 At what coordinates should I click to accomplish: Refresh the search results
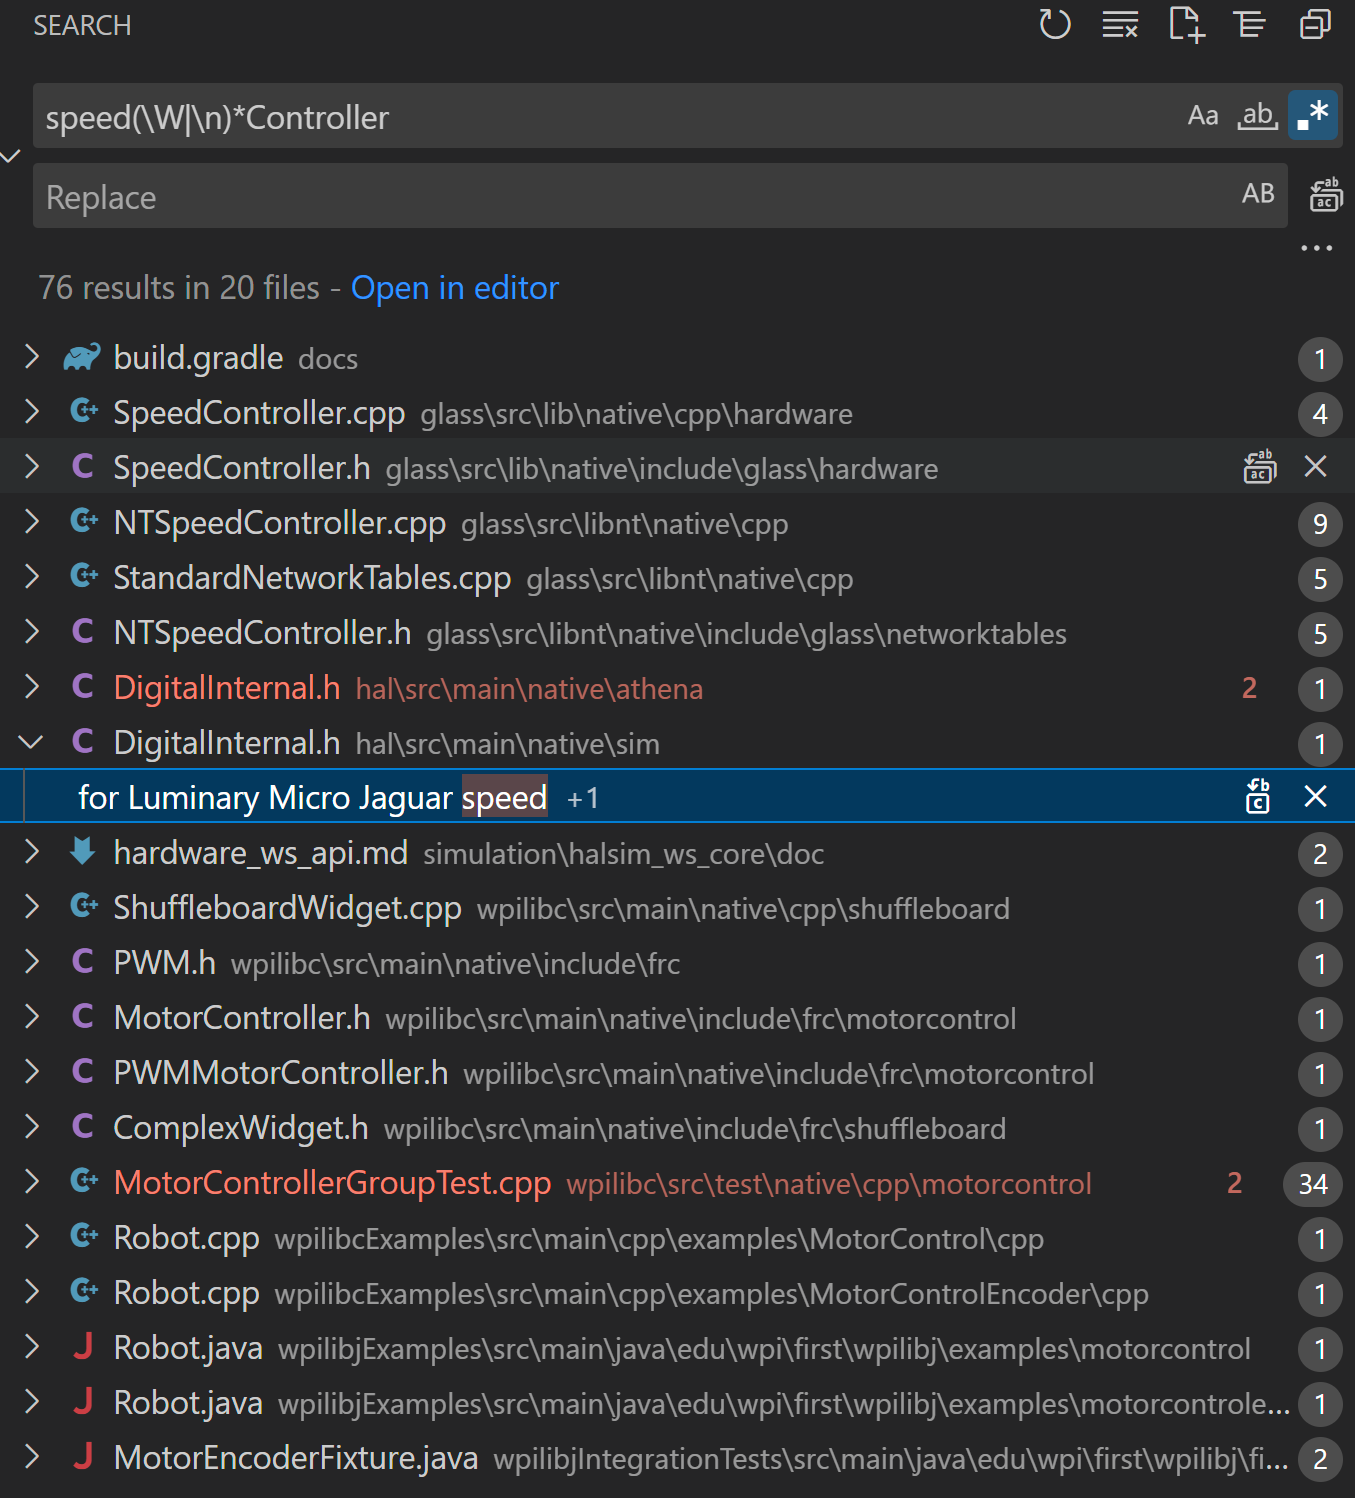click(1054, 25)
